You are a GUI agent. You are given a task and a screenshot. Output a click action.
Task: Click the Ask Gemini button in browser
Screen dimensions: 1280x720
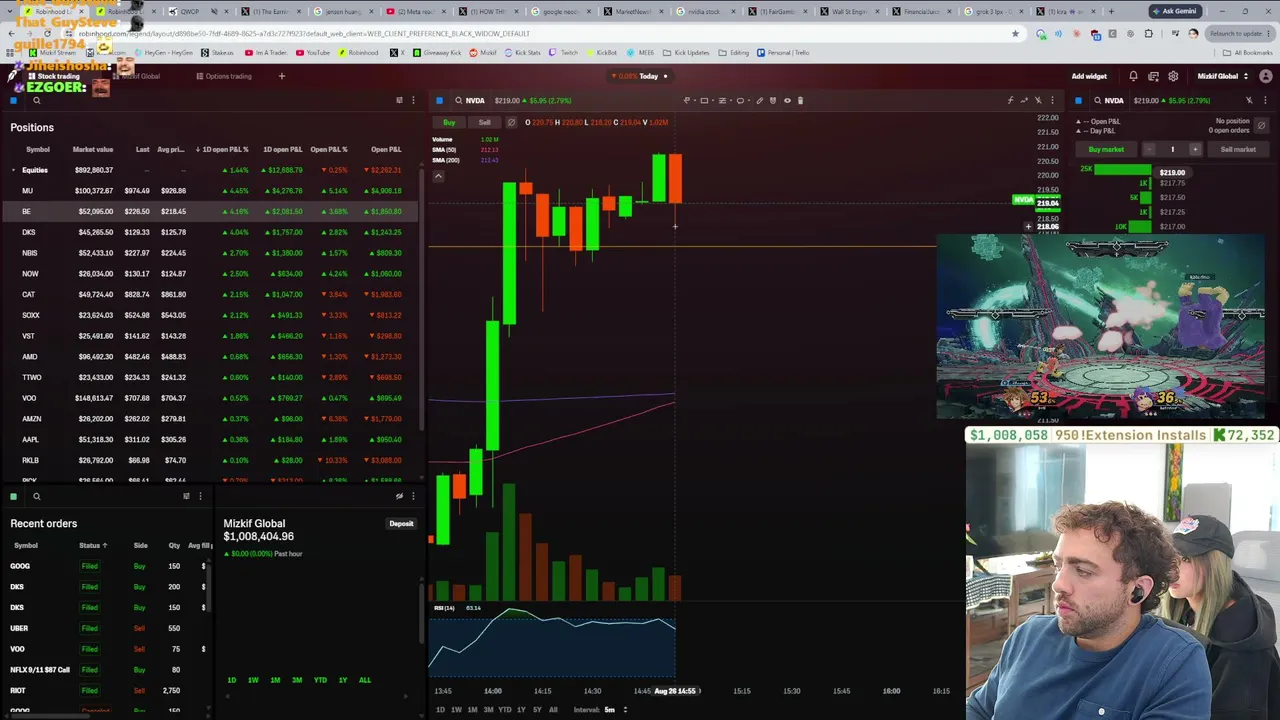coord(1176,11)
